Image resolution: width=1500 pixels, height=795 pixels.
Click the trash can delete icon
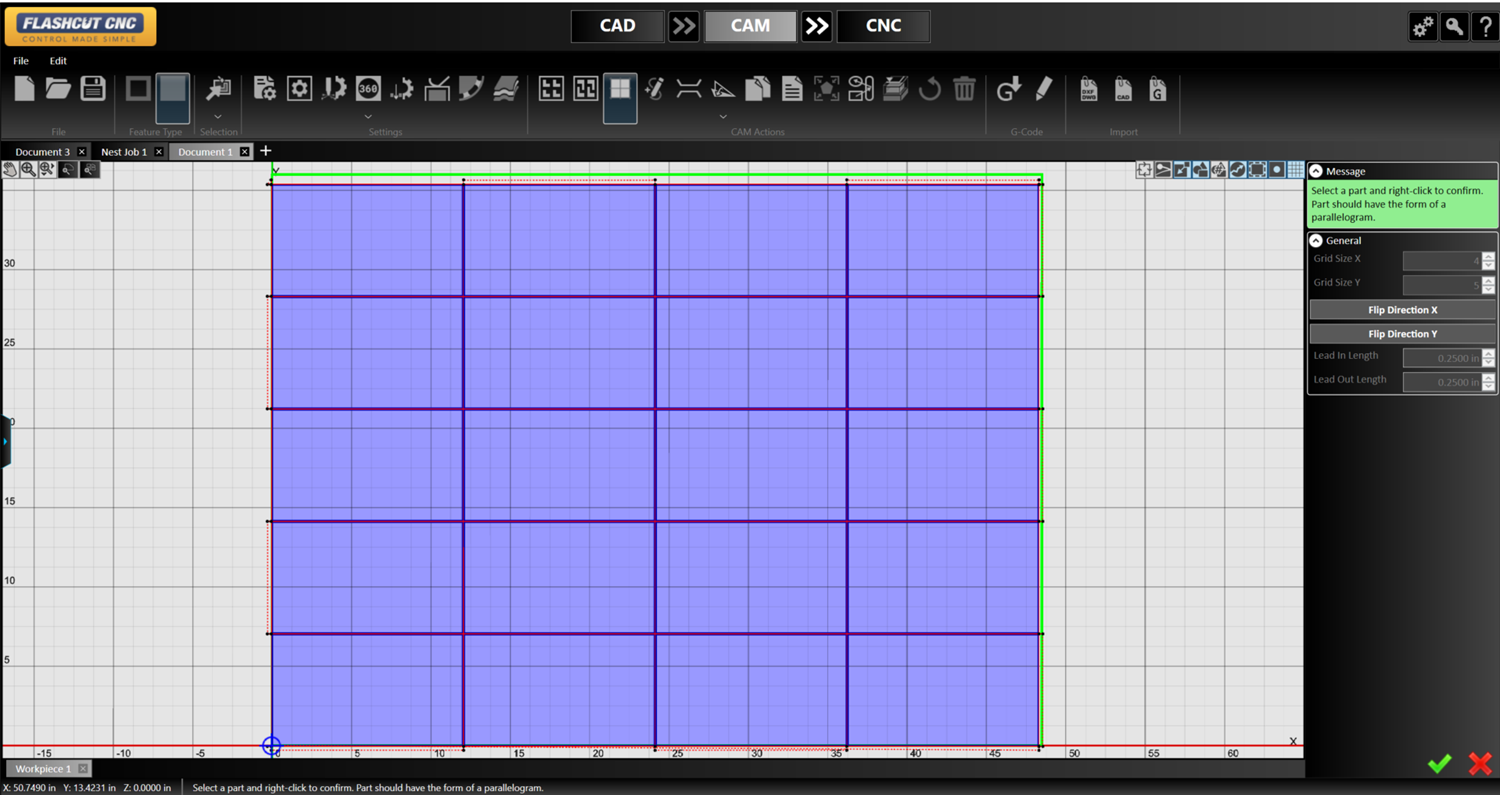[x=964, y=89]
